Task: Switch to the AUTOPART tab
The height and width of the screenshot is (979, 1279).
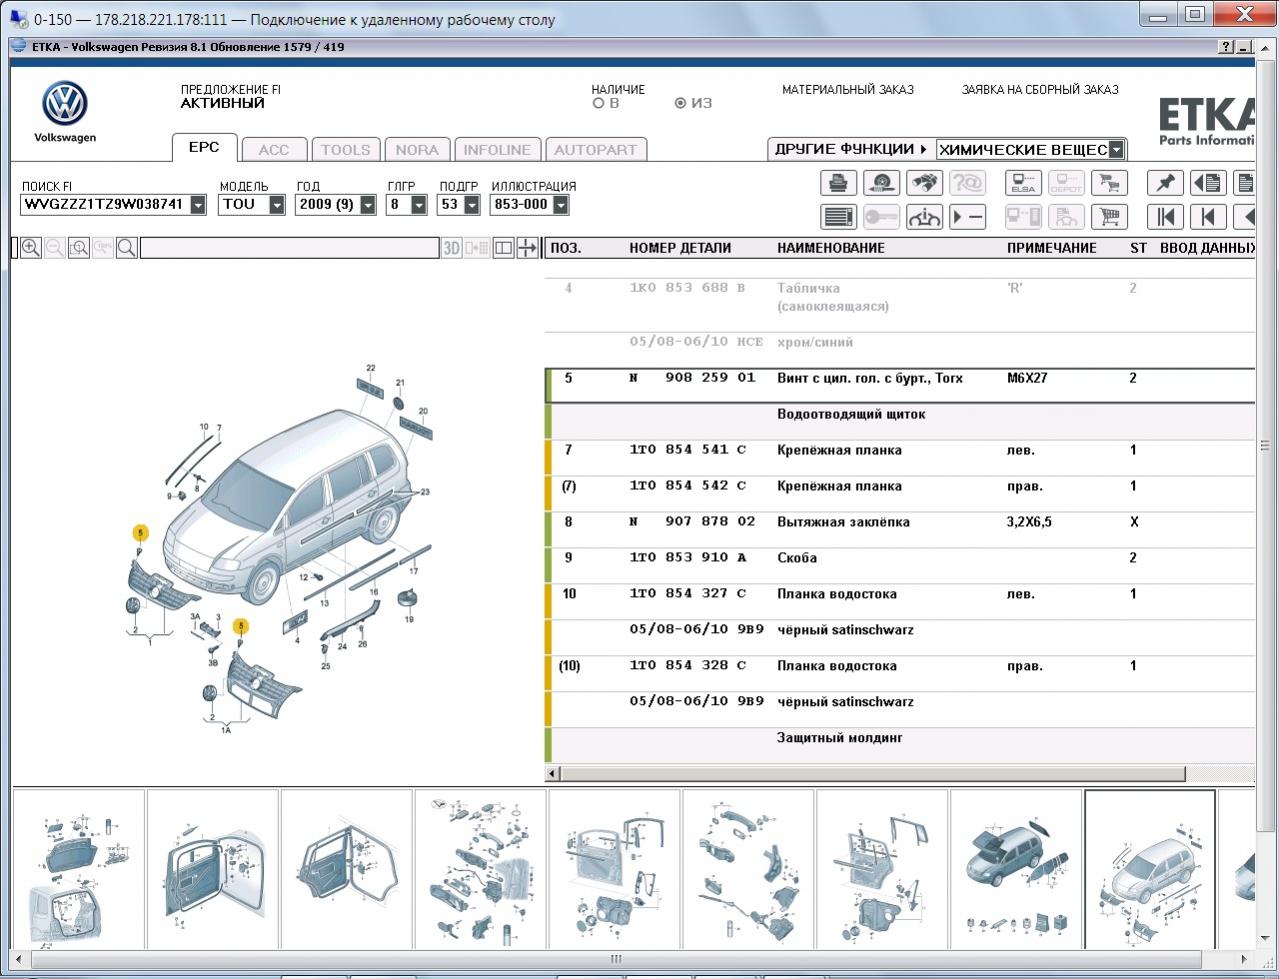Action: [595, 150]
